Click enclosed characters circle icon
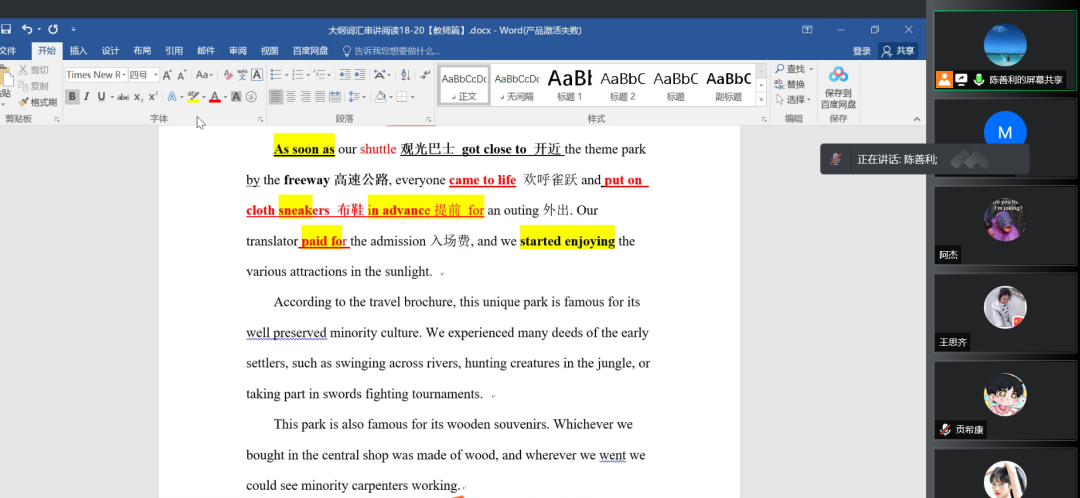 (251, 97)
